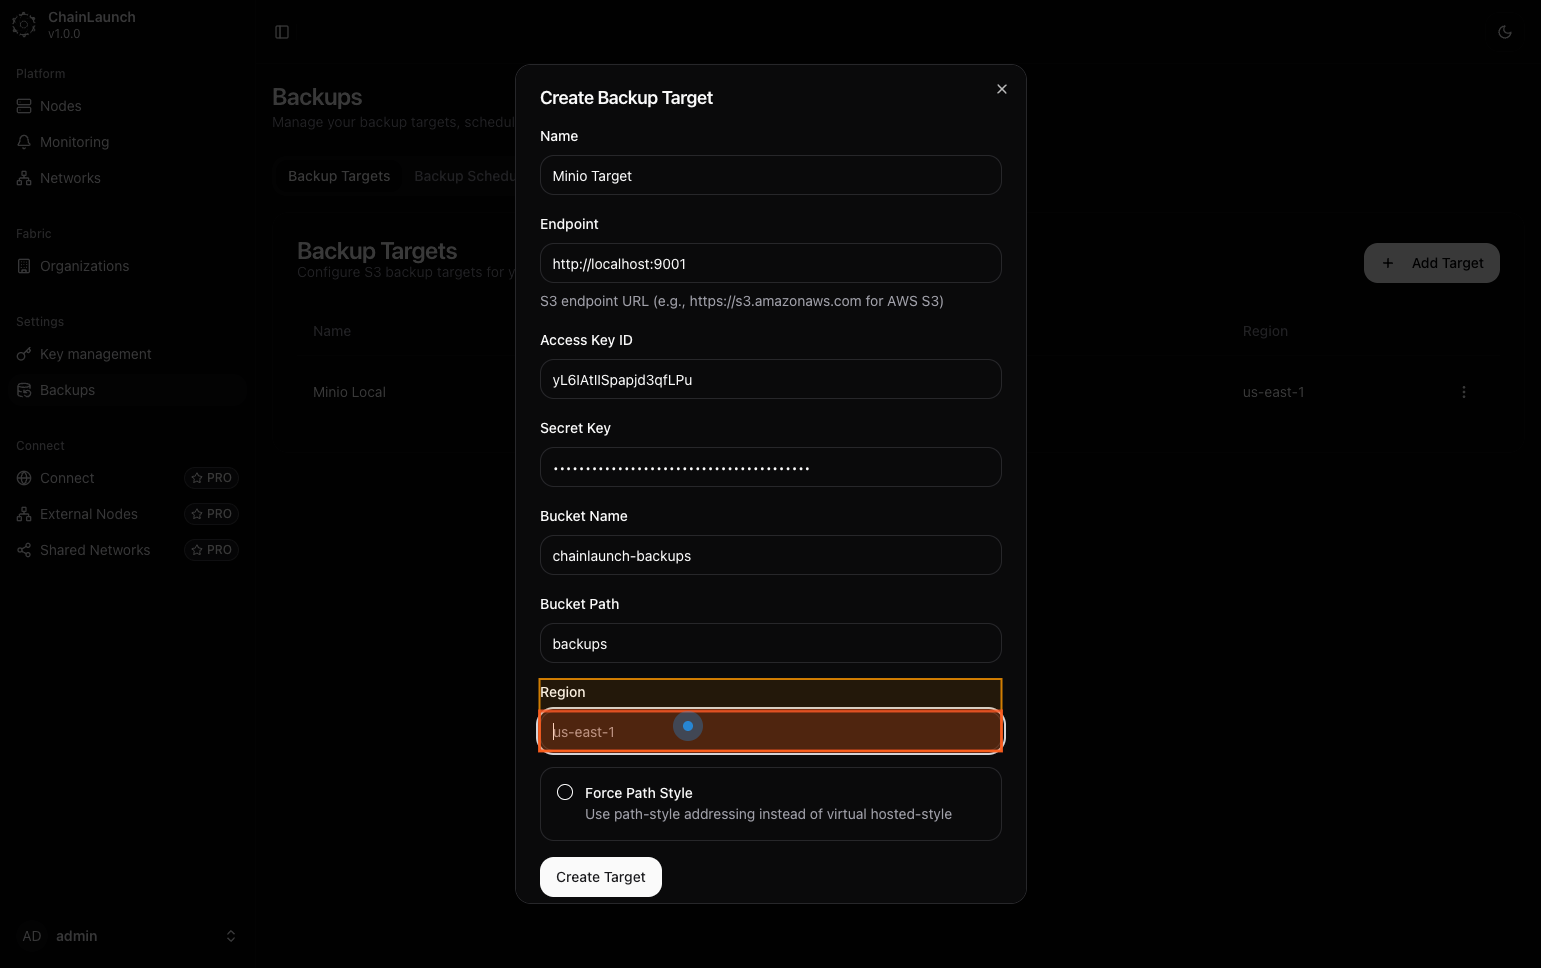Focus the Region input field
1541x968 pixels.
[x=770, y=732]
